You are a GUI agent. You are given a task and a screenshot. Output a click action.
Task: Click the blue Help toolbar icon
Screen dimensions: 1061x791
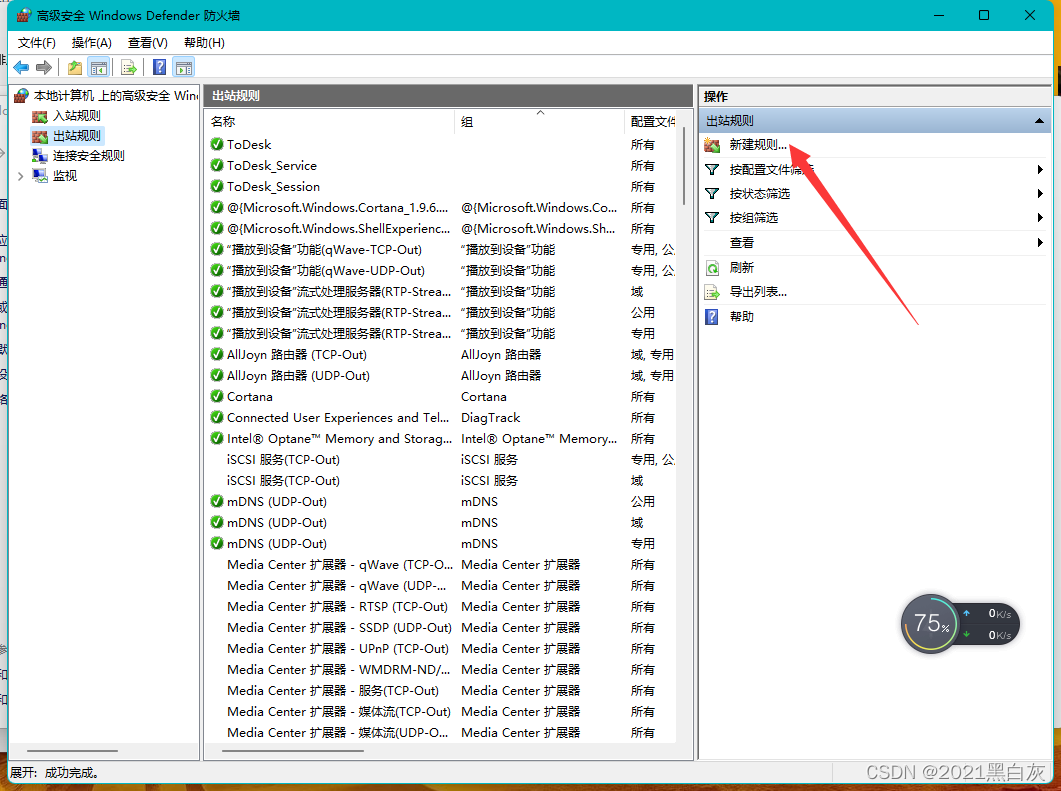pyautogui.click(x=159, y=68)
